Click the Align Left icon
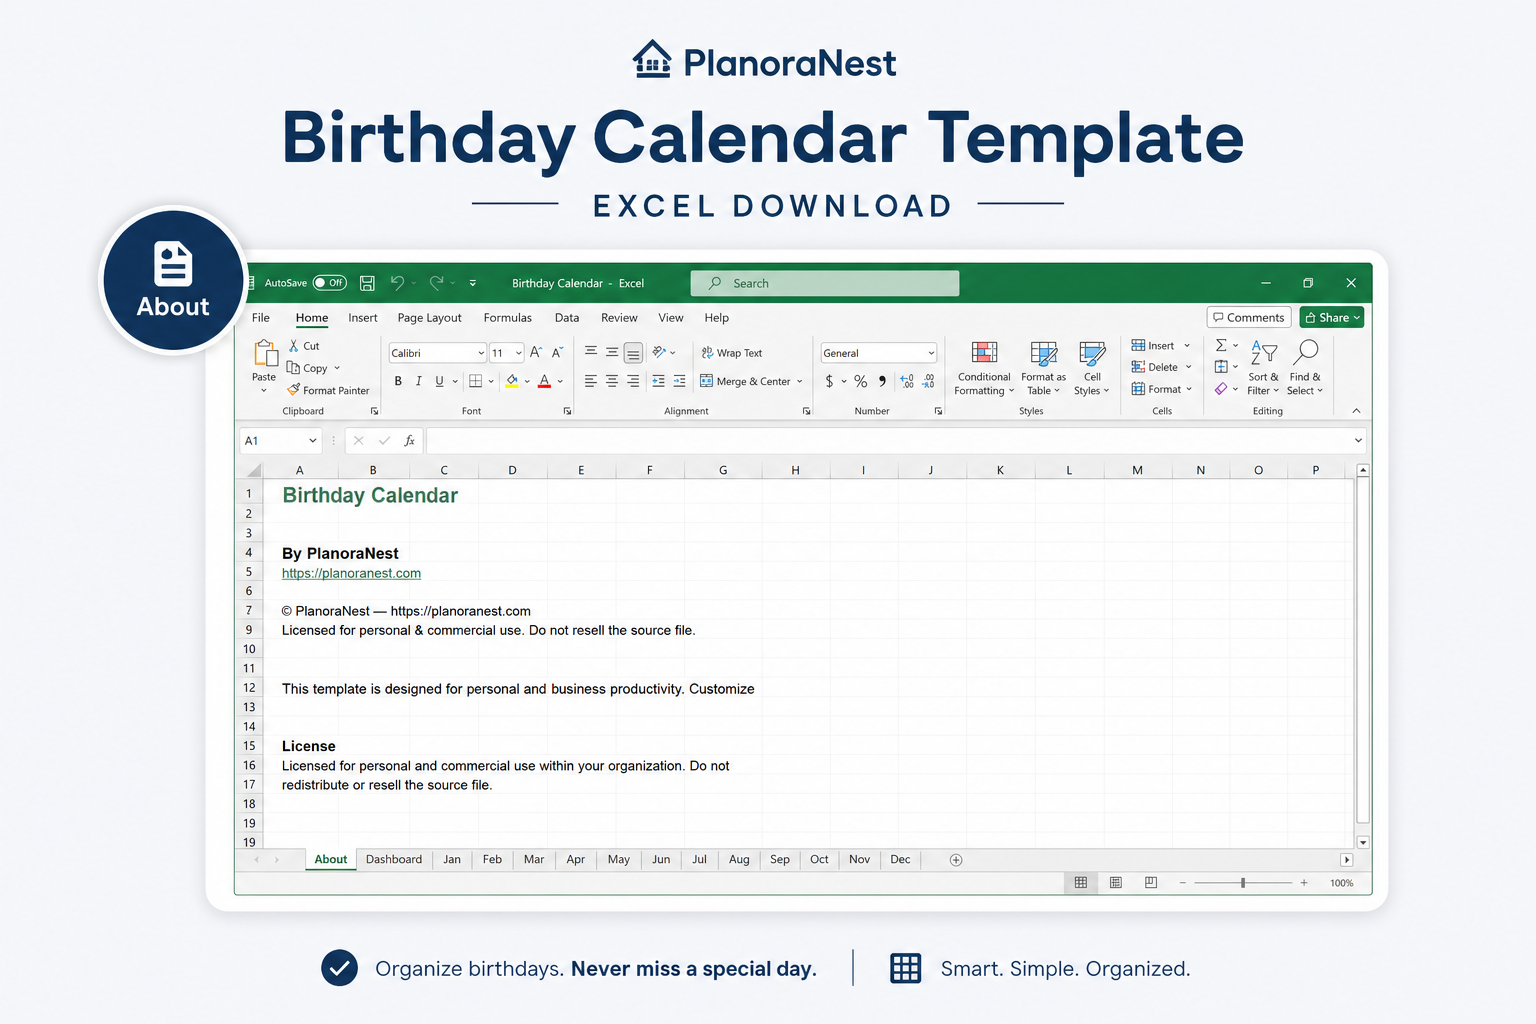The width and height of the screenshot is (1536, 1024). 590,381
